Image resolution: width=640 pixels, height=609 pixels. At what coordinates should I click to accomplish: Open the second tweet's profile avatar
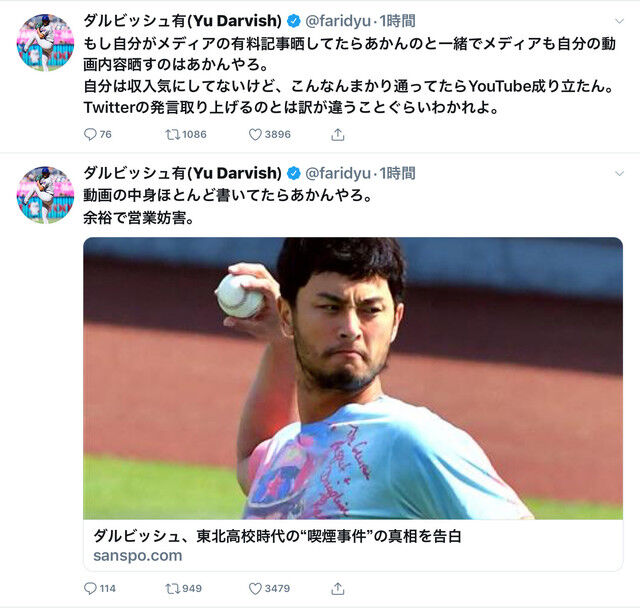[45, 195]
